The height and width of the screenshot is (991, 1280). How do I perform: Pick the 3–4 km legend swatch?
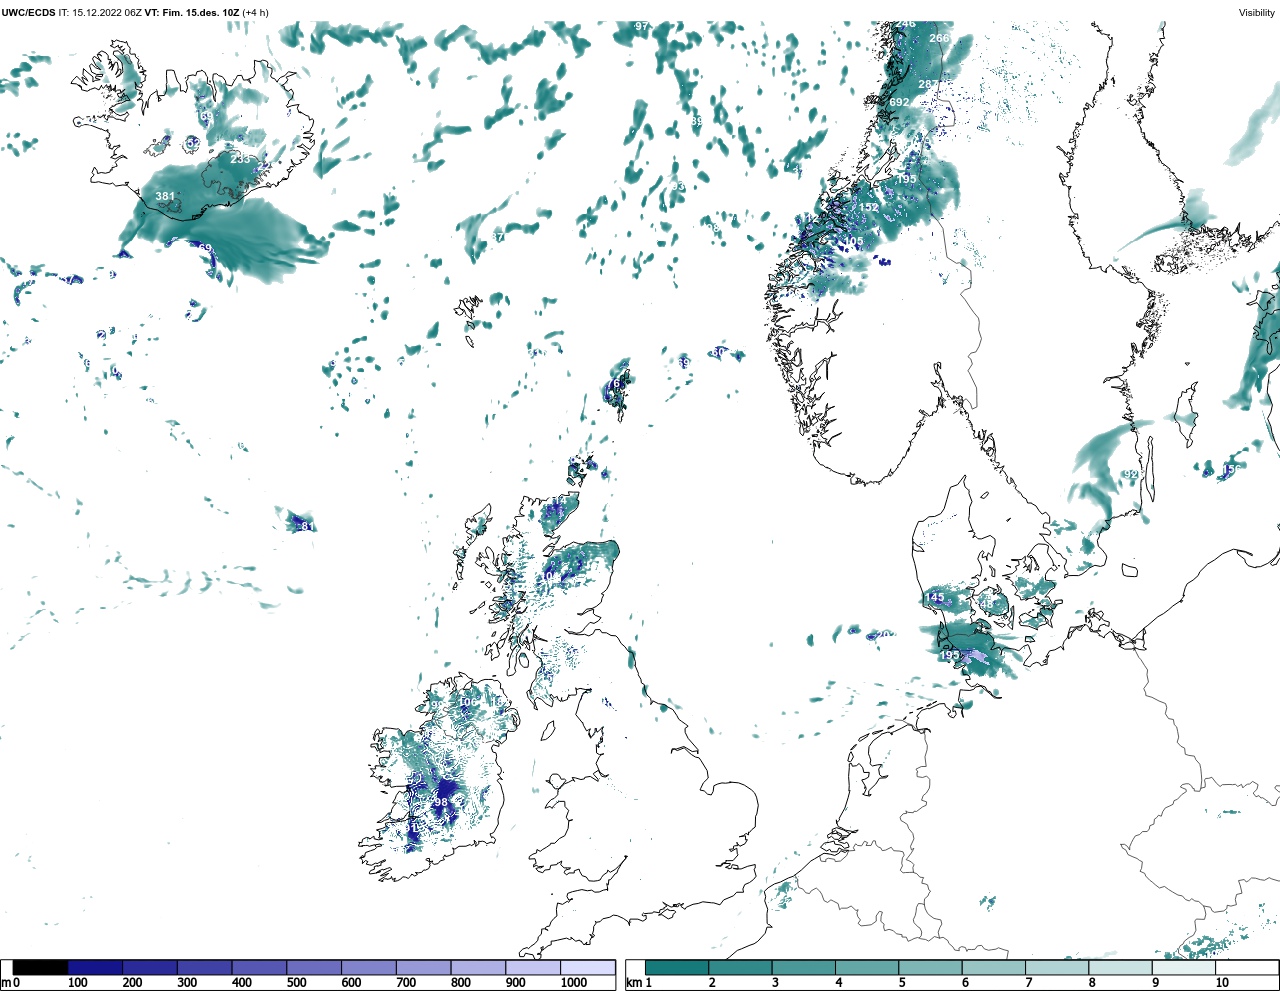(x=803, y=967)
